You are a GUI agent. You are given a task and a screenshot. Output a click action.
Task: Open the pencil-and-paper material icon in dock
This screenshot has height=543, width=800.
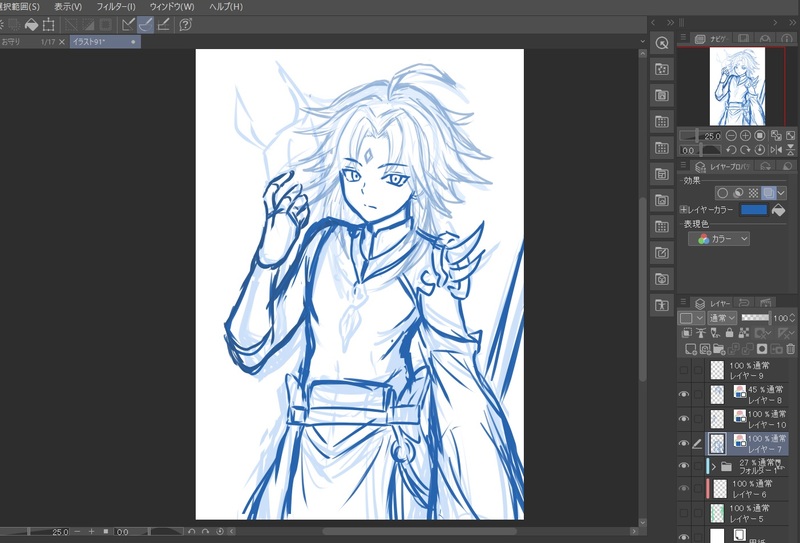(662, 253)
